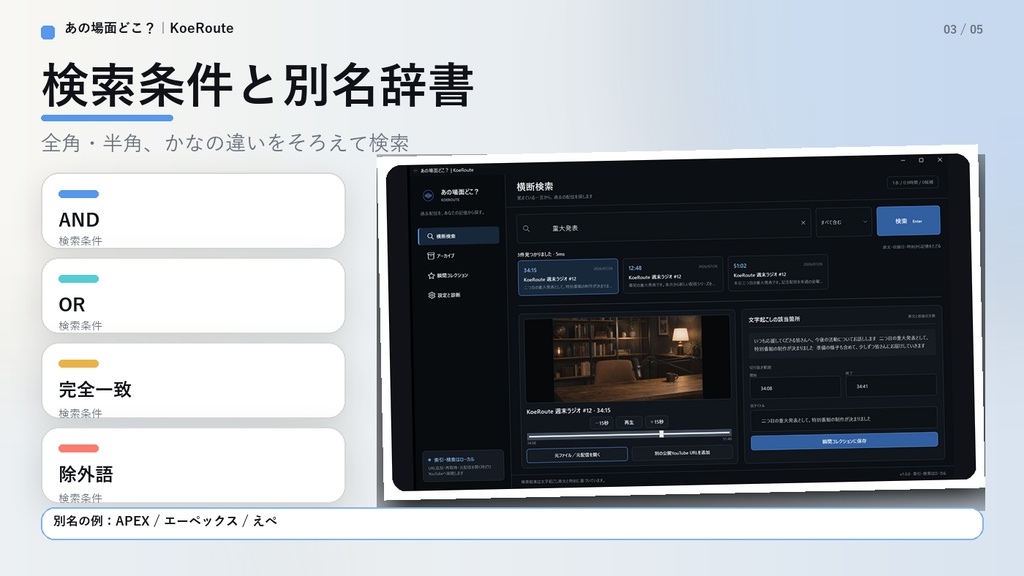Click the AND 検索条件 card on the slide
The image size is (1024, 576).
[193, 210]
